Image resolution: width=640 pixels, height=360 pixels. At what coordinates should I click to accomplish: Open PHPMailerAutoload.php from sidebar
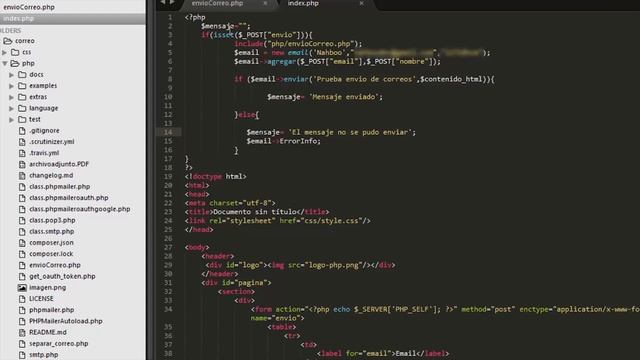(x=66, y=321)
